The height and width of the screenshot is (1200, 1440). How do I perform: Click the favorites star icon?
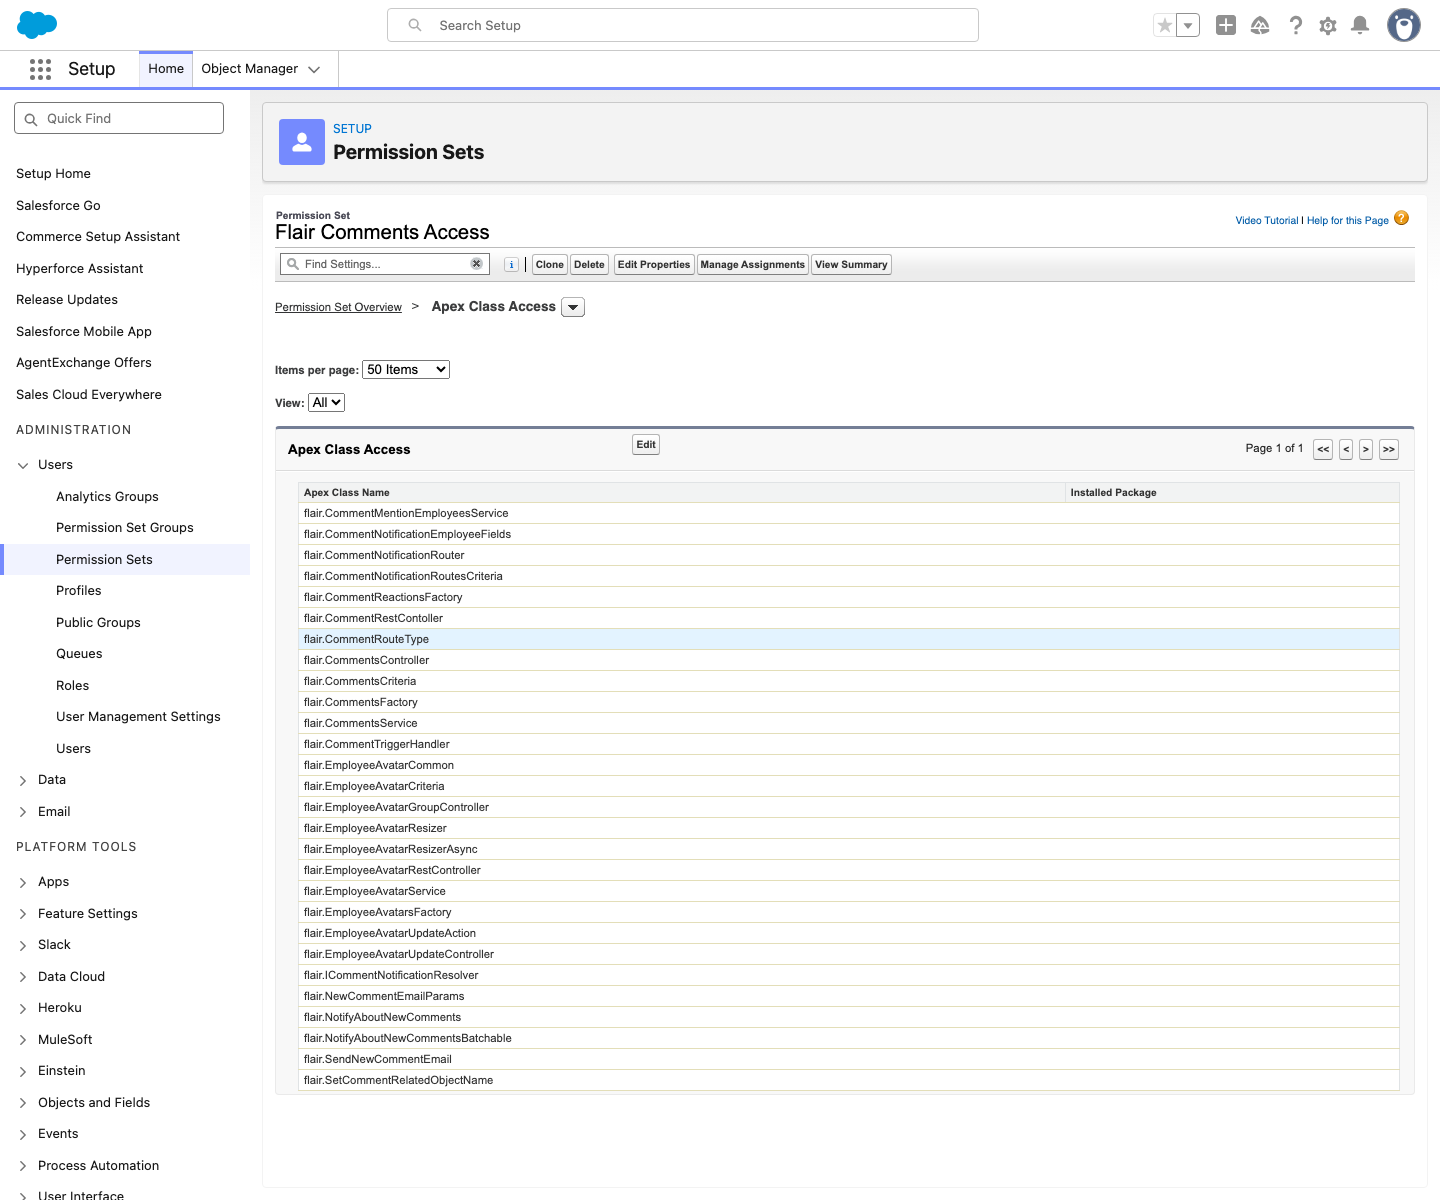pos(1165,26)
